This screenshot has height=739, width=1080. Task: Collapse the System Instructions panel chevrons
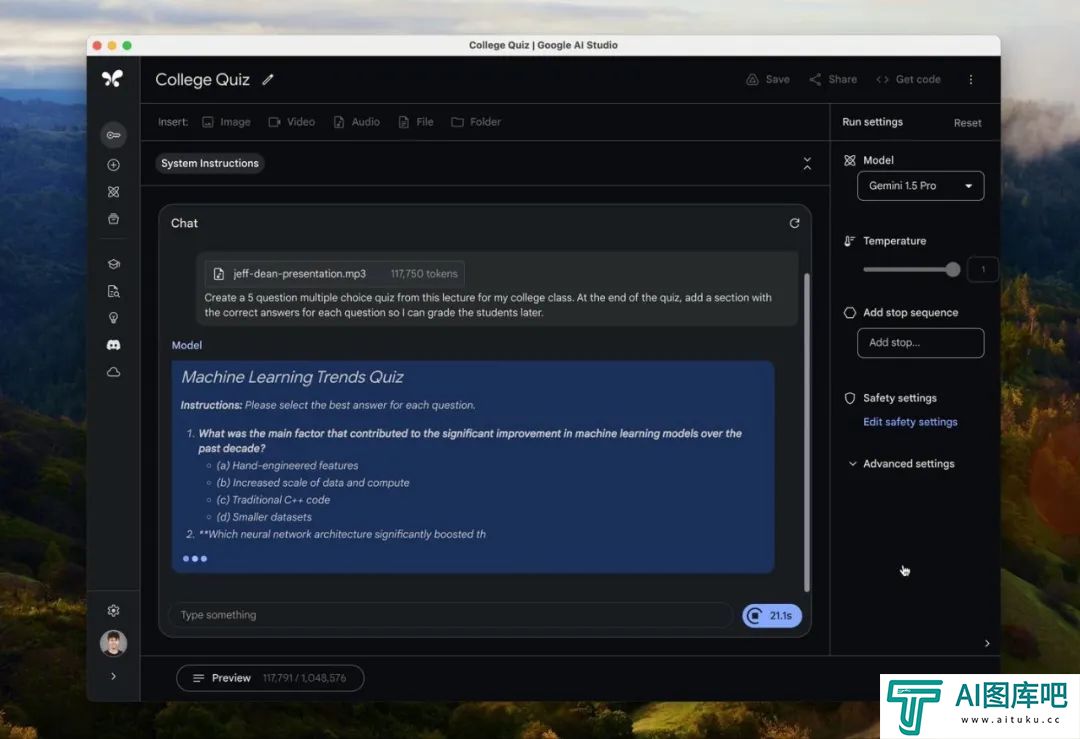coord(807,163)
